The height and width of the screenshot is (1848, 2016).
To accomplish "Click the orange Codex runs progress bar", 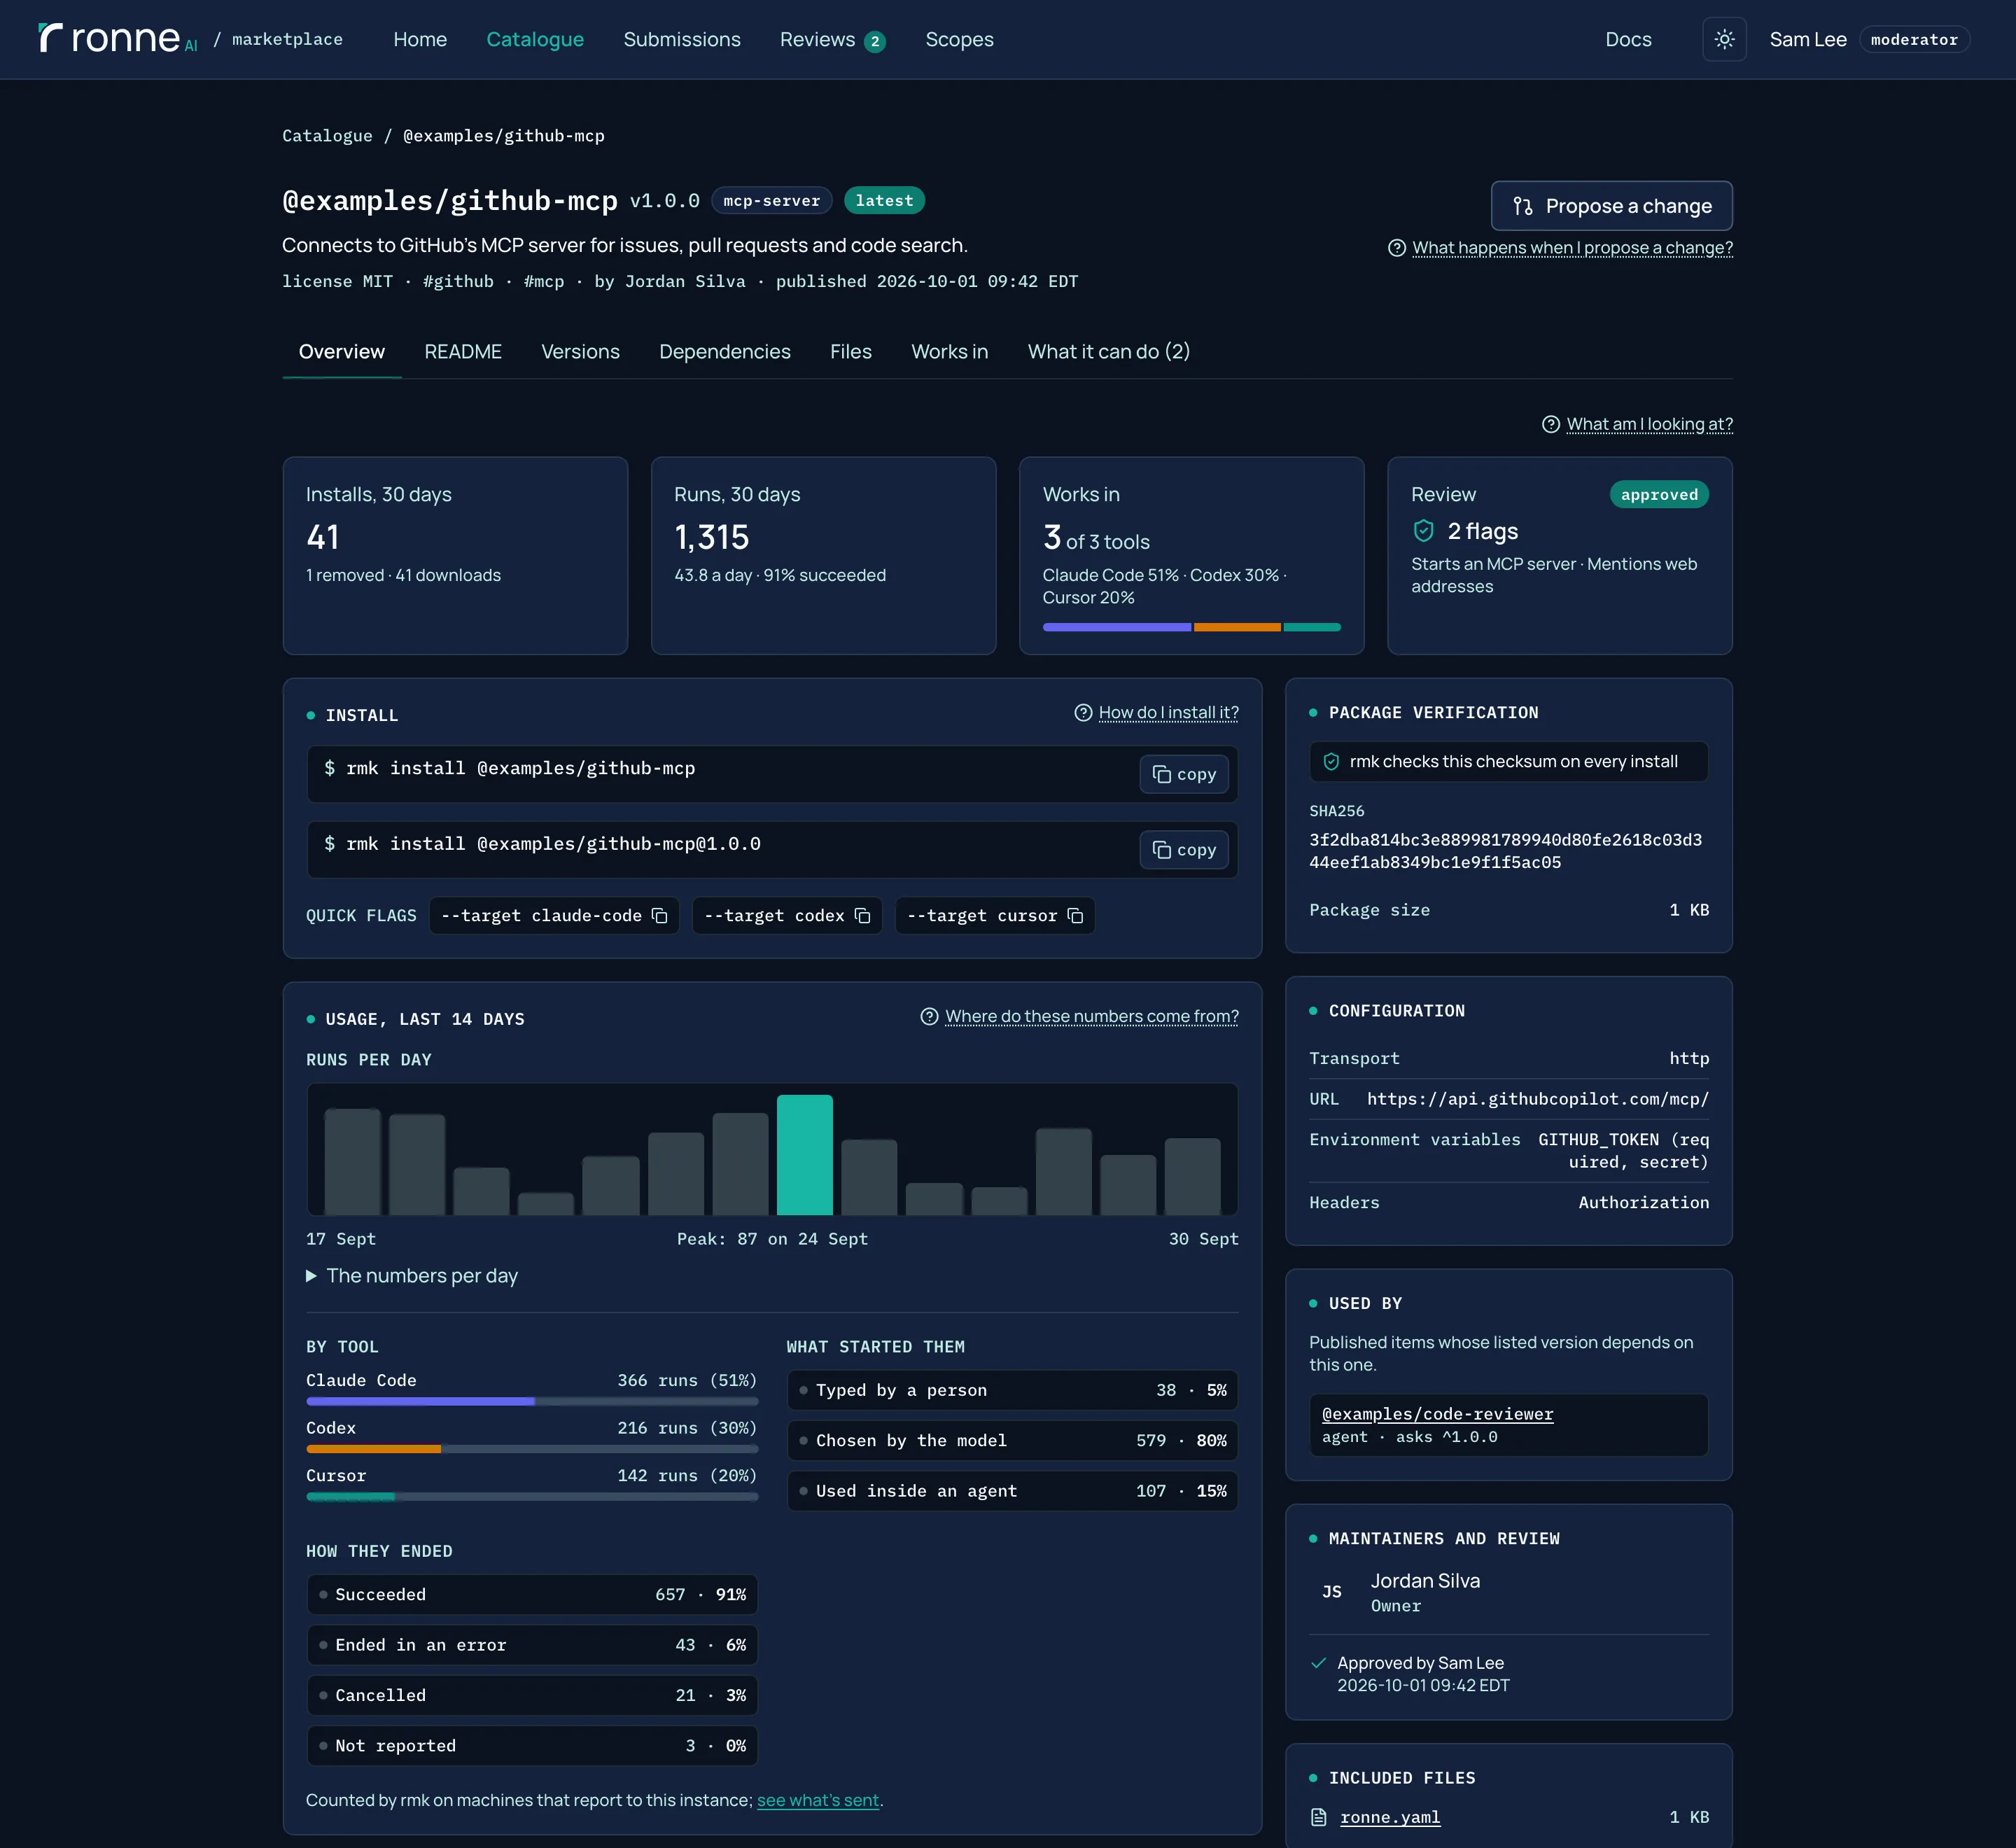I will 532,1449.
